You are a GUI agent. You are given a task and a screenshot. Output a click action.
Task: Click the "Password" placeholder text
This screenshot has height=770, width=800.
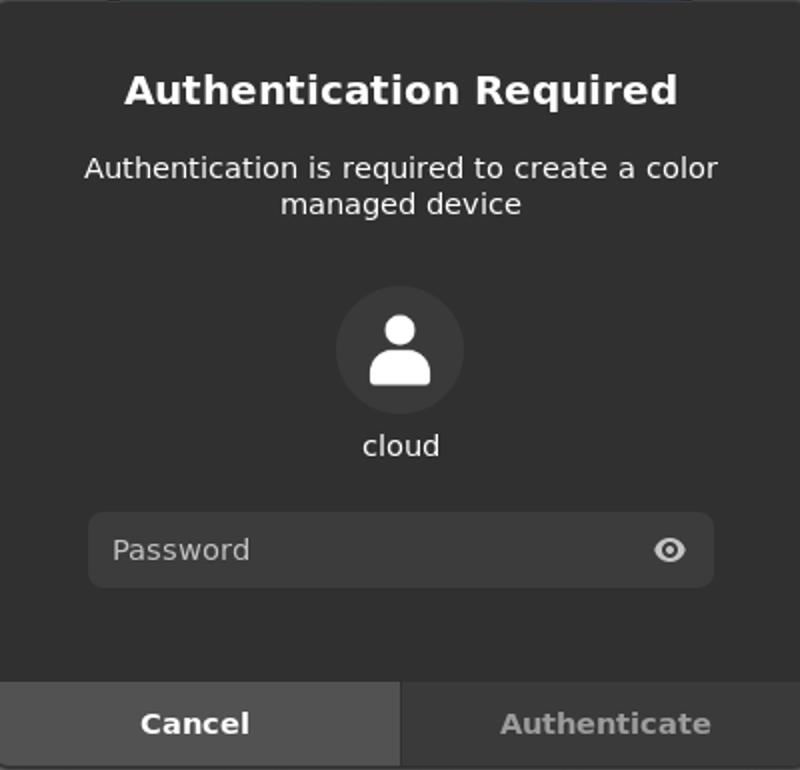[181, 550]
